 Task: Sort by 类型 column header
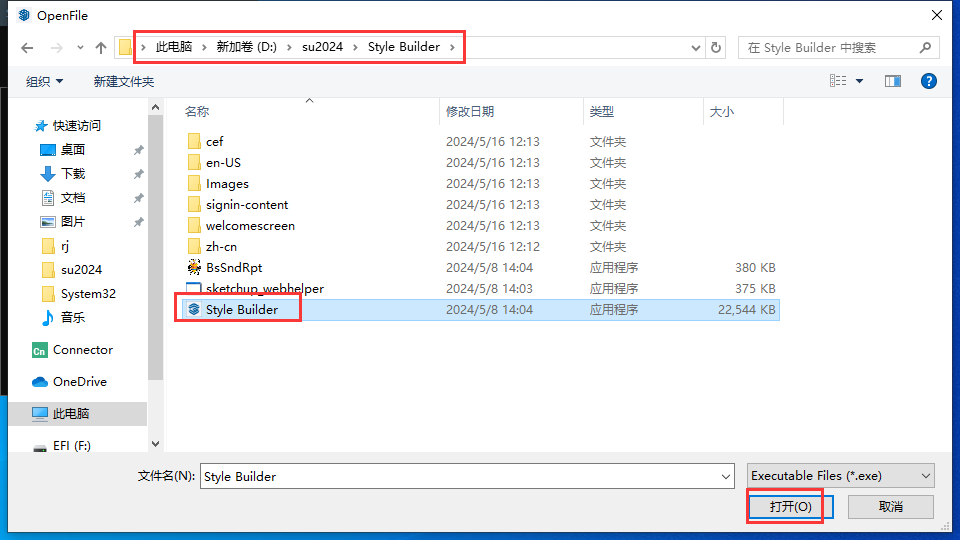tap(601, 111)
